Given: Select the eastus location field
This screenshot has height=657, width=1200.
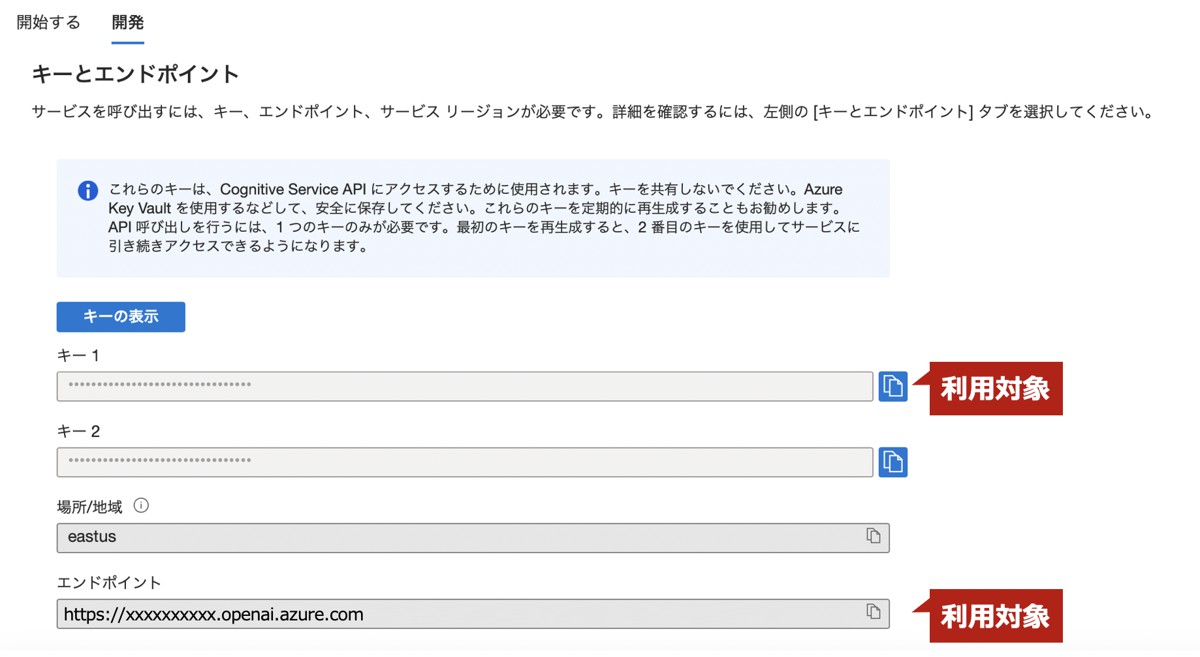Looking at the screenshot, I should (x=473, y=537).
